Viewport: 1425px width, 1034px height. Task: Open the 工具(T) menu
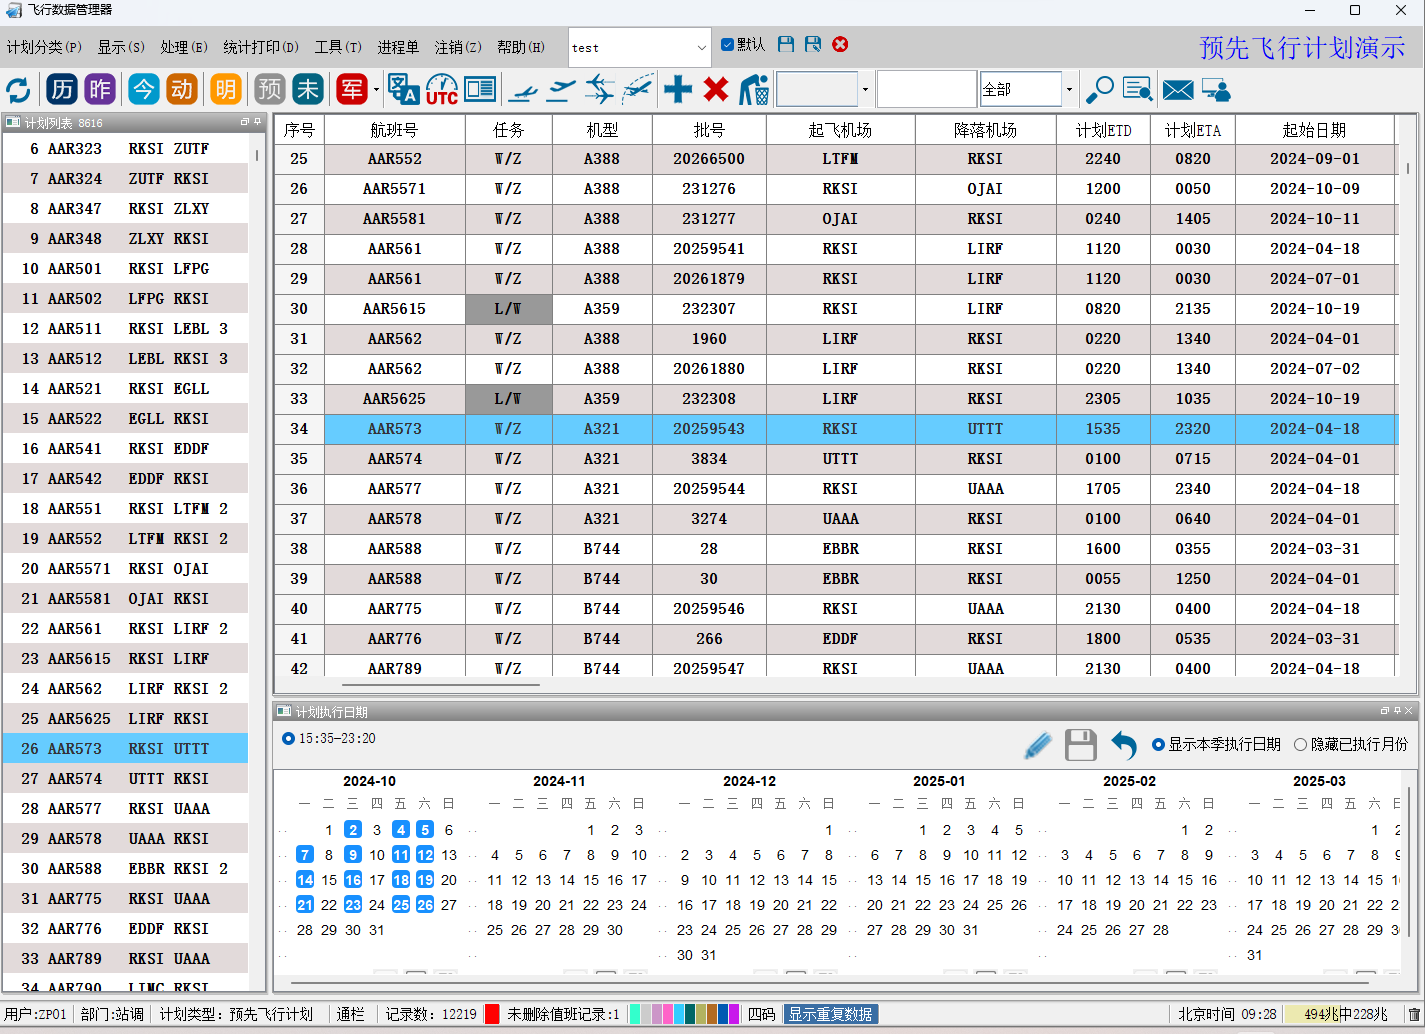[x=338, y=47]
